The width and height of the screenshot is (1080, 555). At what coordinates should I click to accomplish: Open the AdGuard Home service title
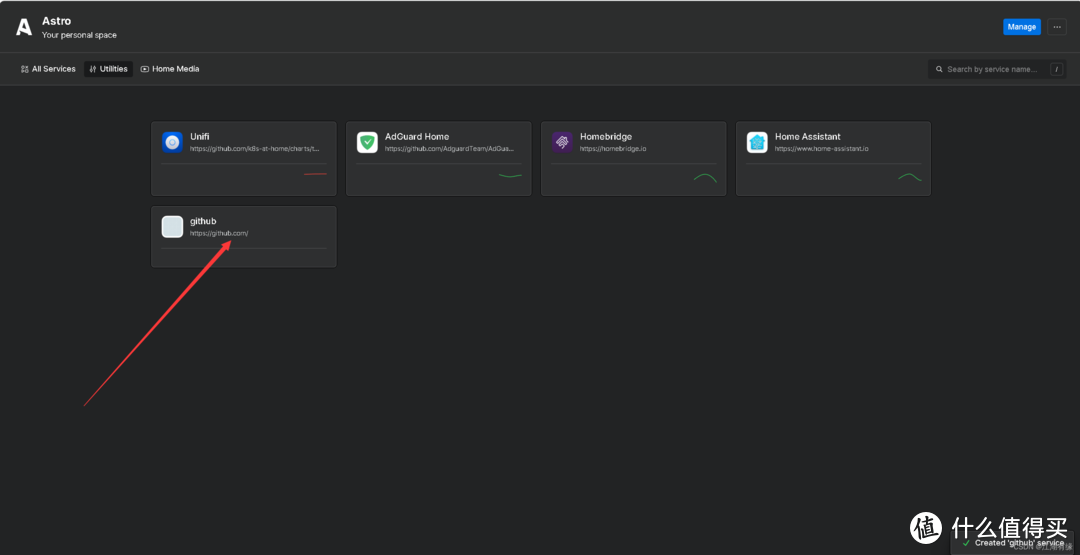(x=417, y=136)
